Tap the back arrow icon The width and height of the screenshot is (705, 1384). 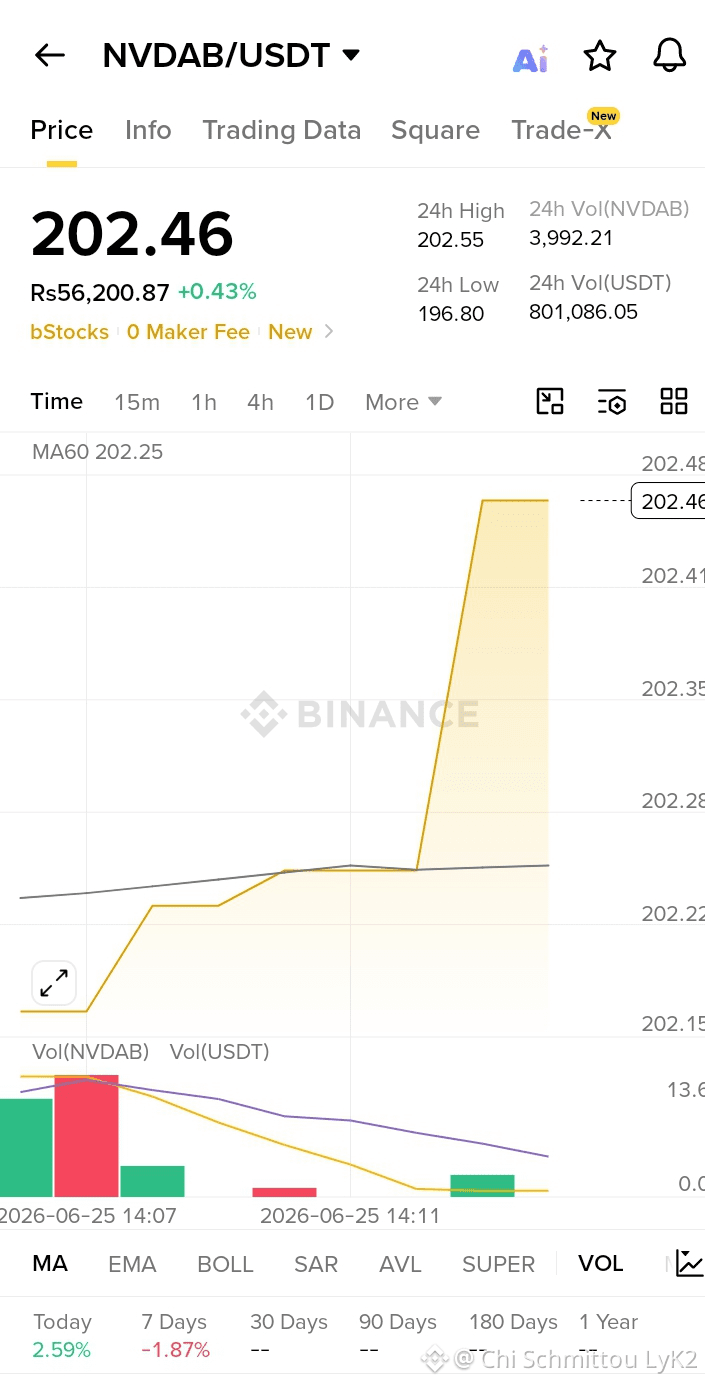(x=50, y=56)
